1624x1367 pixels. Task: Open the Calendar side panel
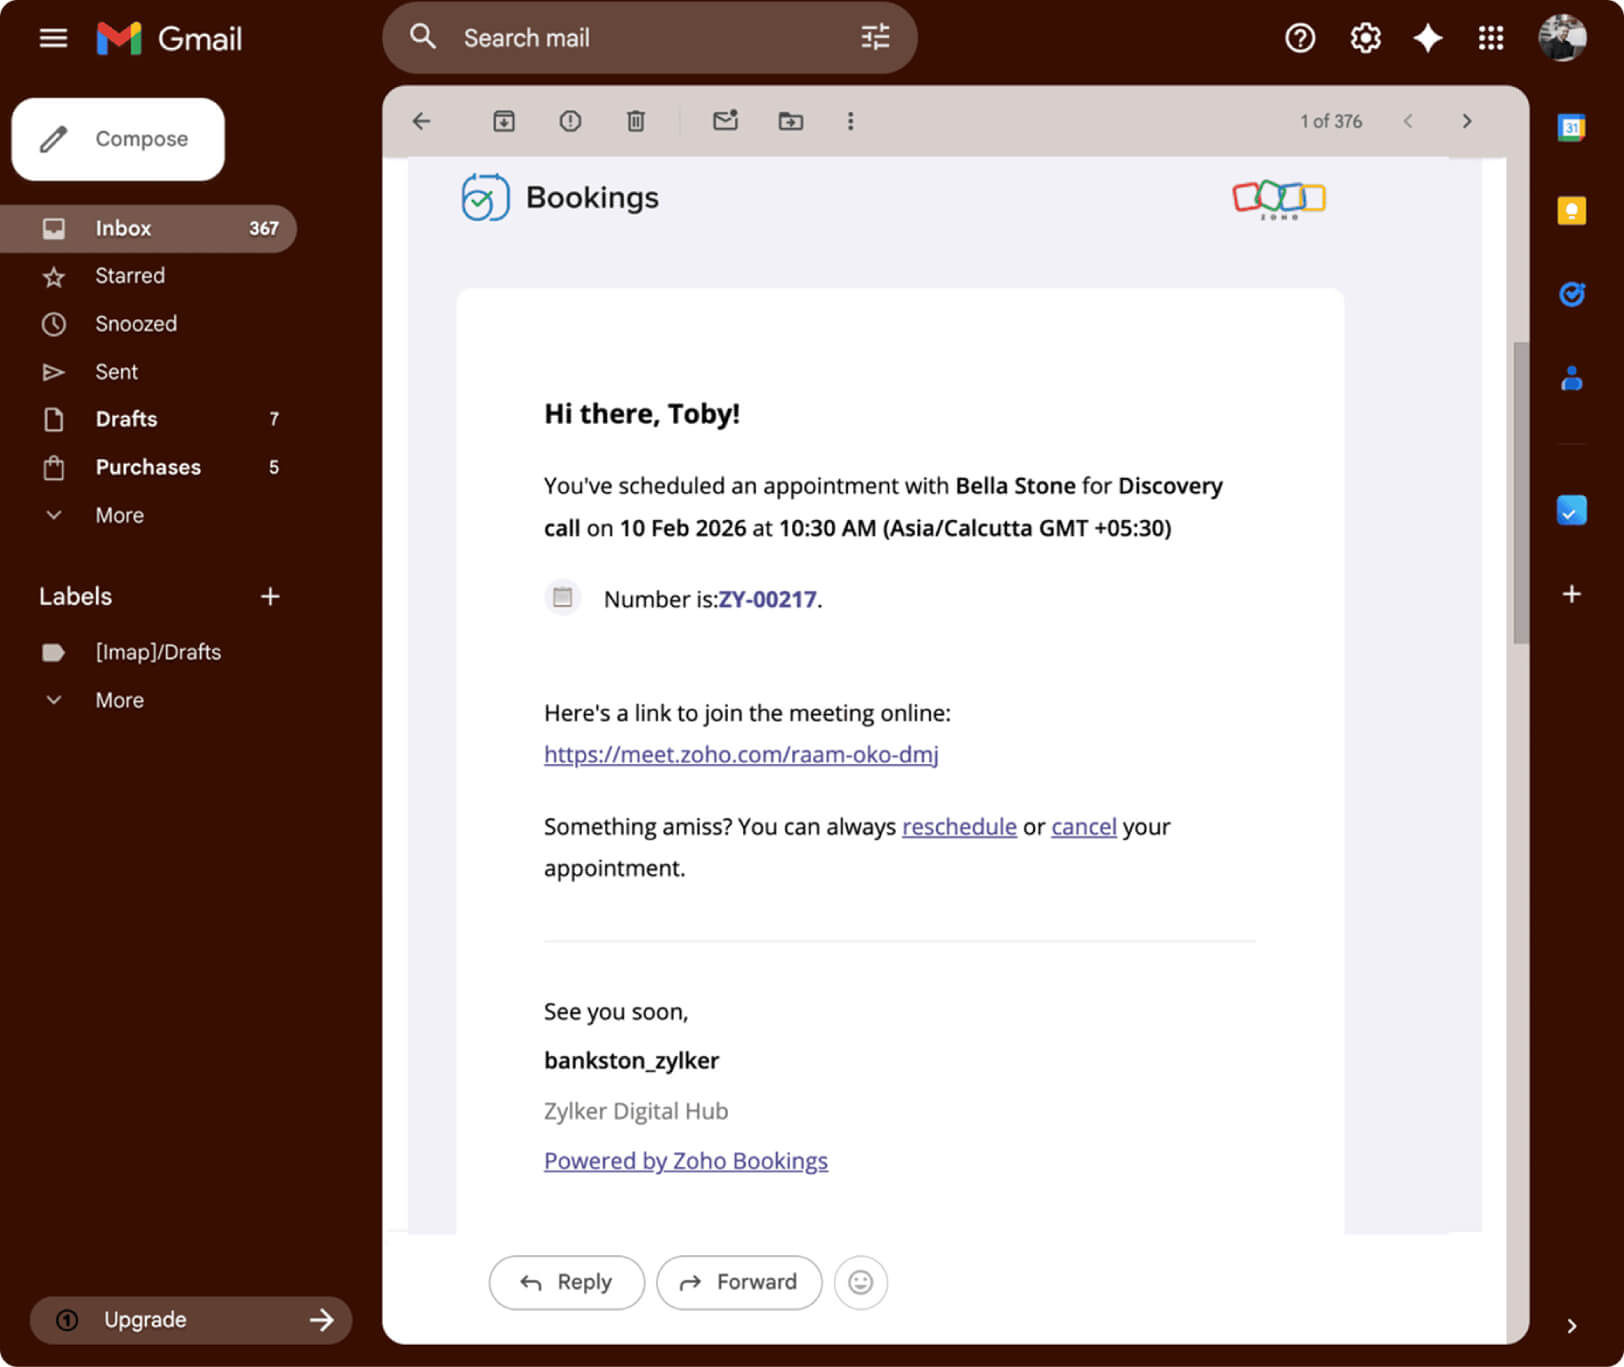[x=1572, y=127]
